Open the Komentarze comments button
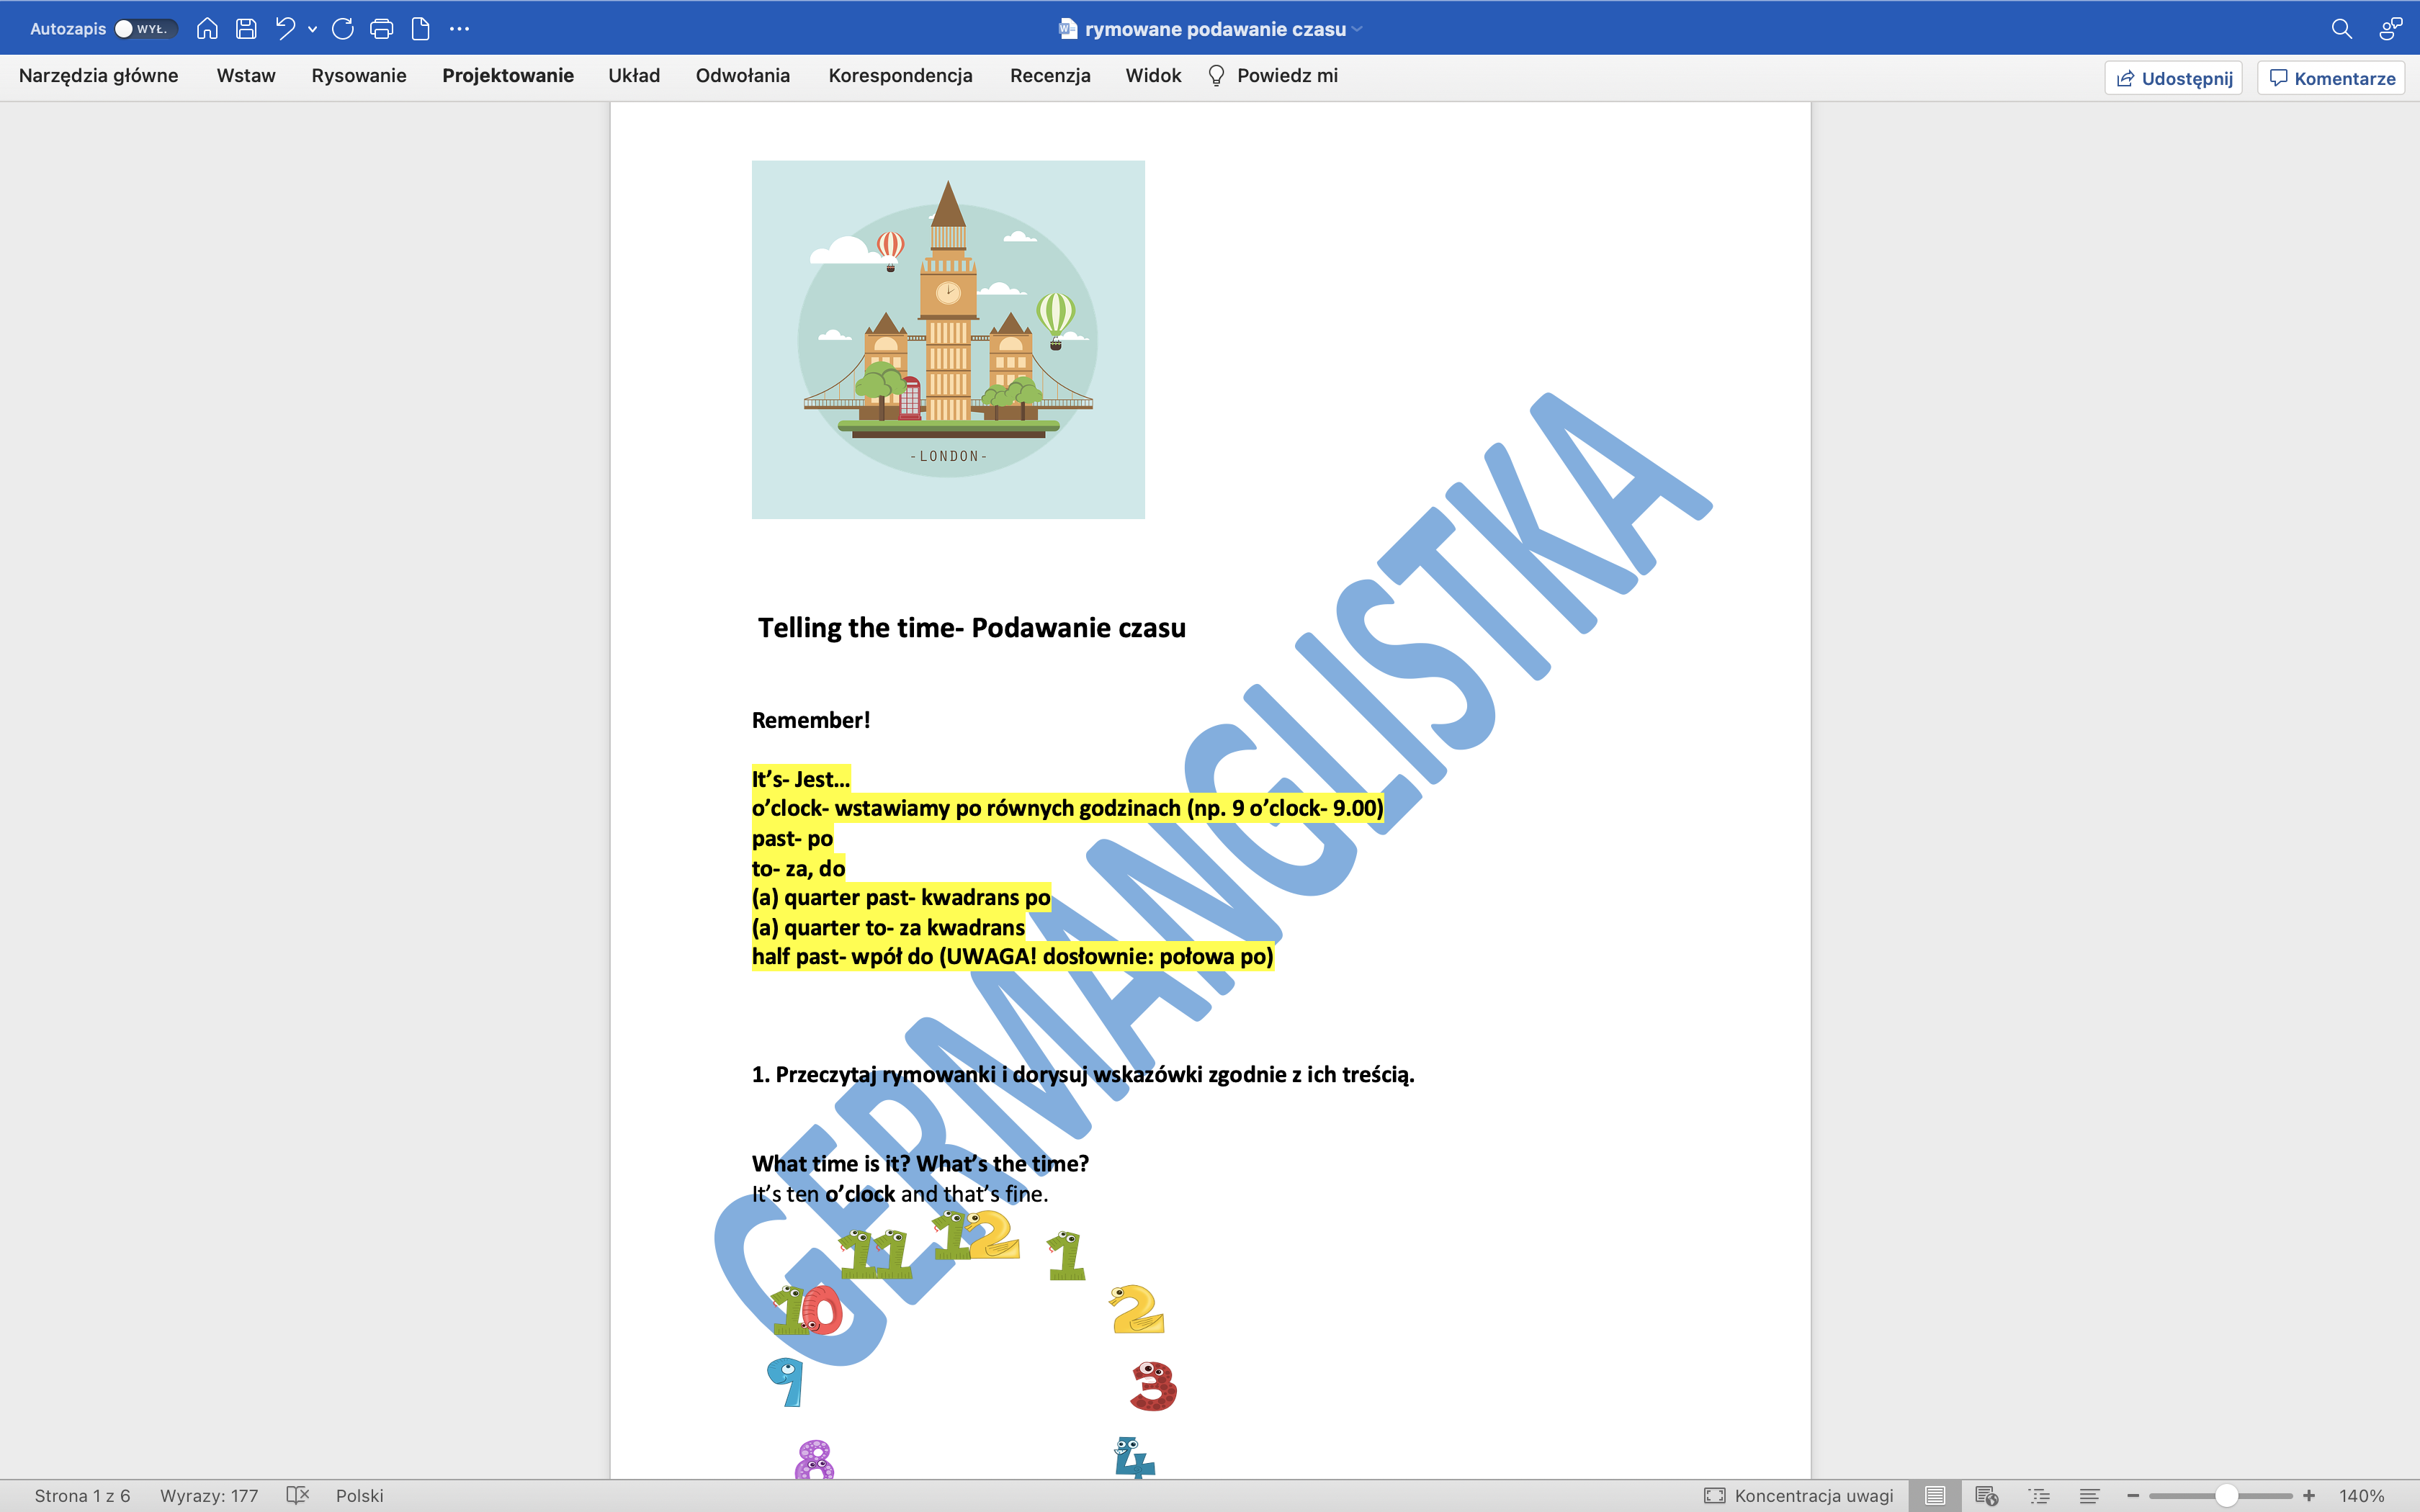The height and width of the screenshot is (1512, 2420). pyautogui.click(x=2331, y=78)
